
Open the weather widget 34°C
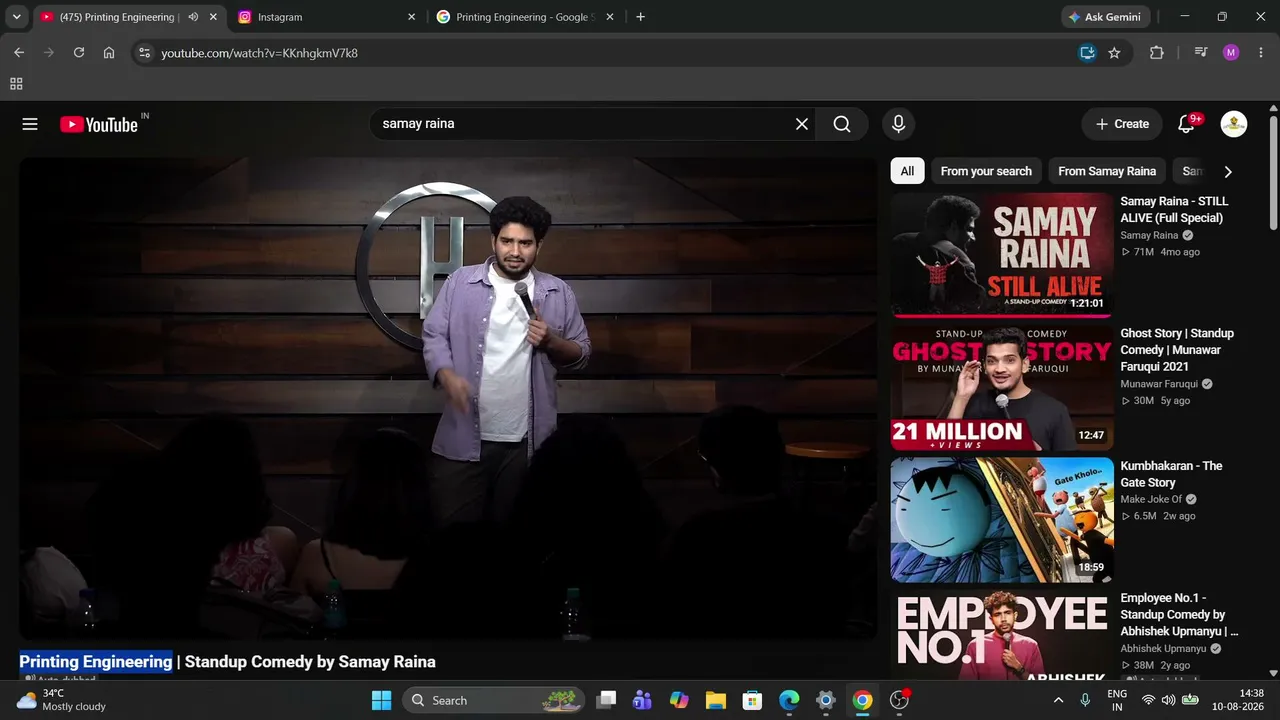(x=61, y=700)
